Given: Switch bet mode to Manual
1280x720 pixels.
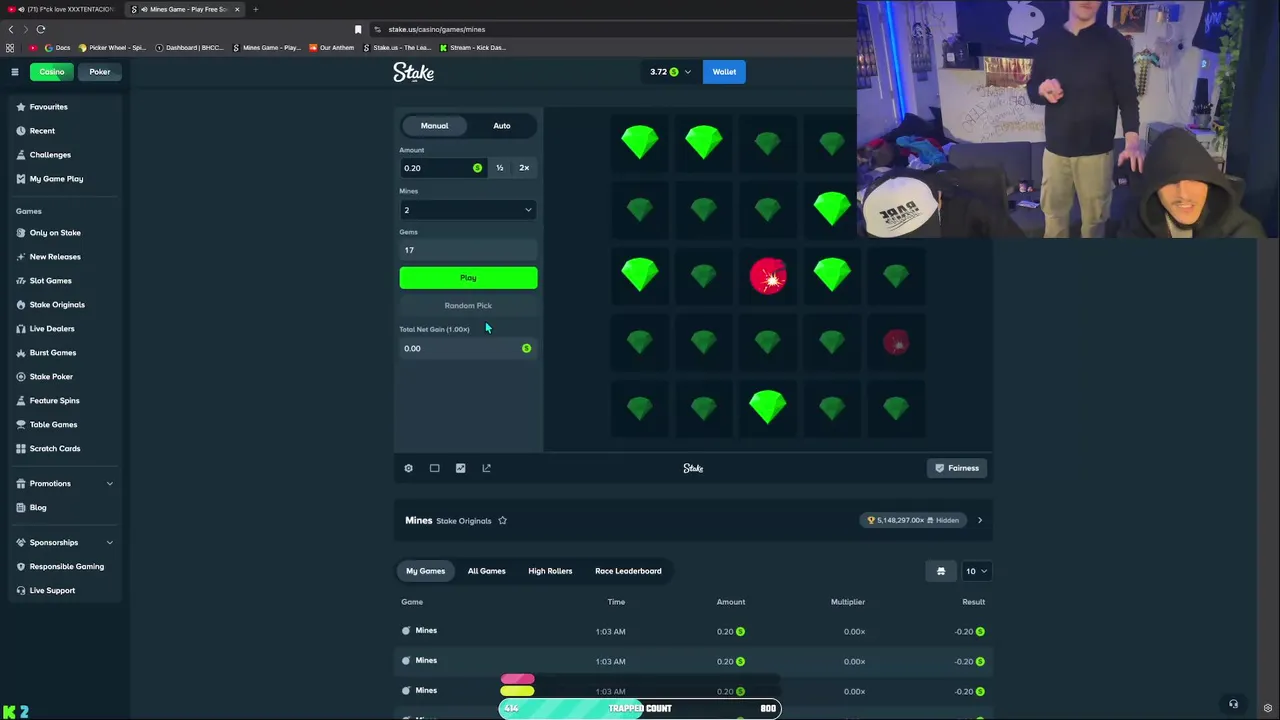Looking at the screenshot, I should (x=434, y=126).
